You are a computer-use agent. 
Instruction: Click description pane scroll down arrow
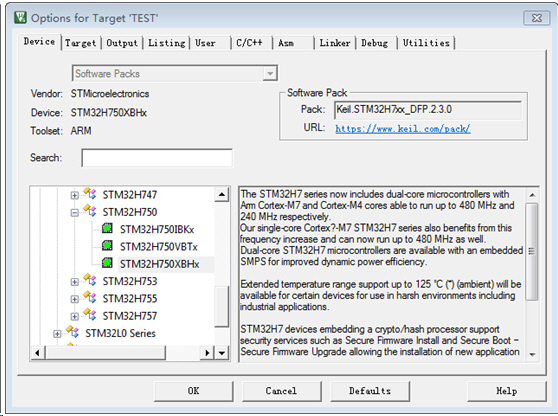pyautogui.click(x=532, y=354)
